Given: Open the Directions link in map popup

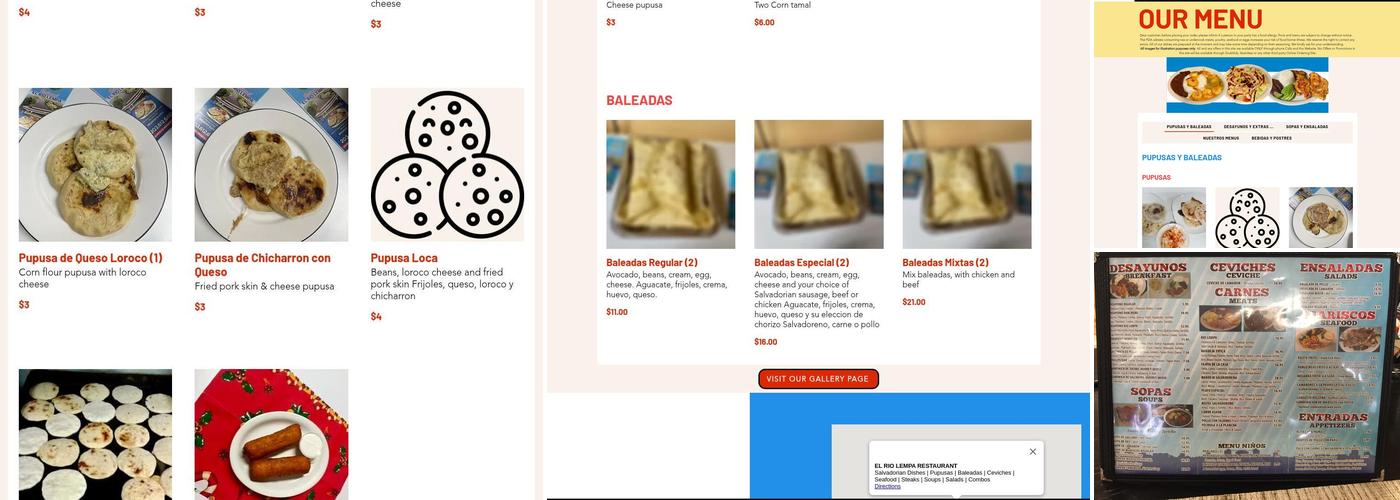Looking at the screenshot, I should (x=888, y=486).
